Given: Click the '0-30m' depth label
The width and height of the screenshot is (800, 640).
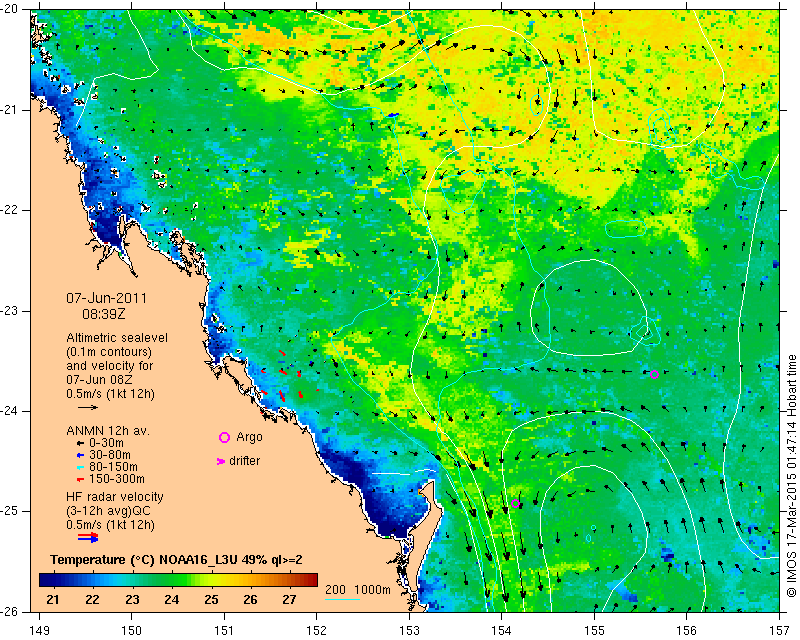Looking at the screenshot, I should pos(106,443).
